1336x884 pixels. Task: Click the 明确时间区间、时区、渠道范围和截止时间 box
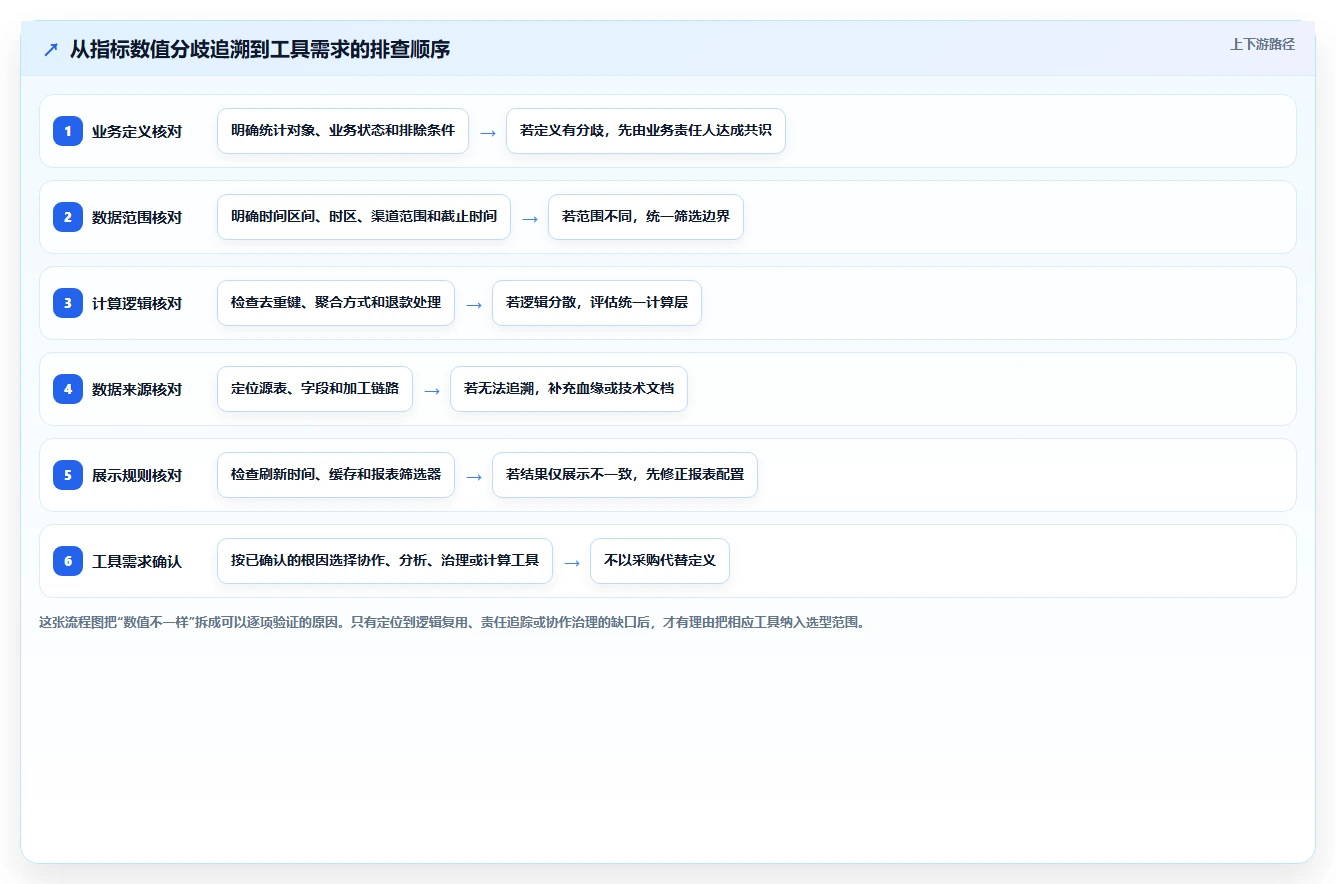pyautogui.click(x=364, y=217)
